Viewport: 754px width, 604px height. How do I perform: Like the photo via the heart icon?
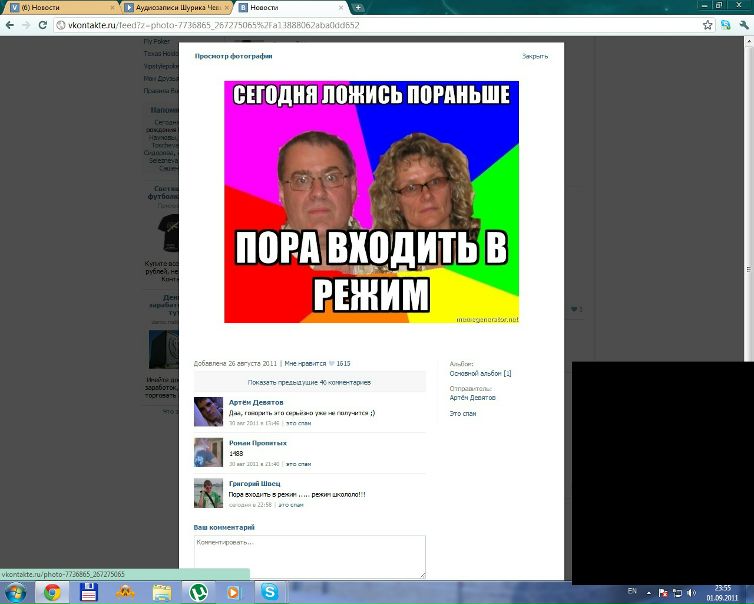332,364
